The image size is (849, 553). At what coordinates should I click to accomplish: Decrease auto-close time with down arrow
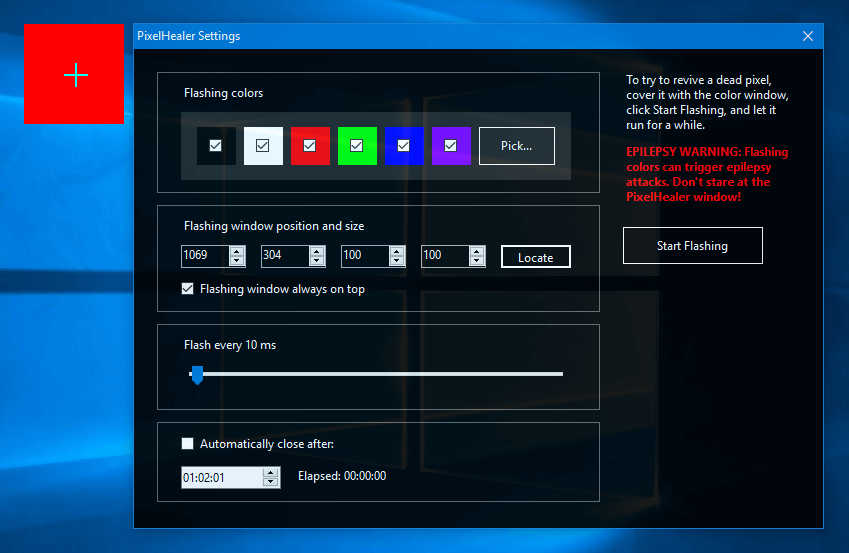270,482
